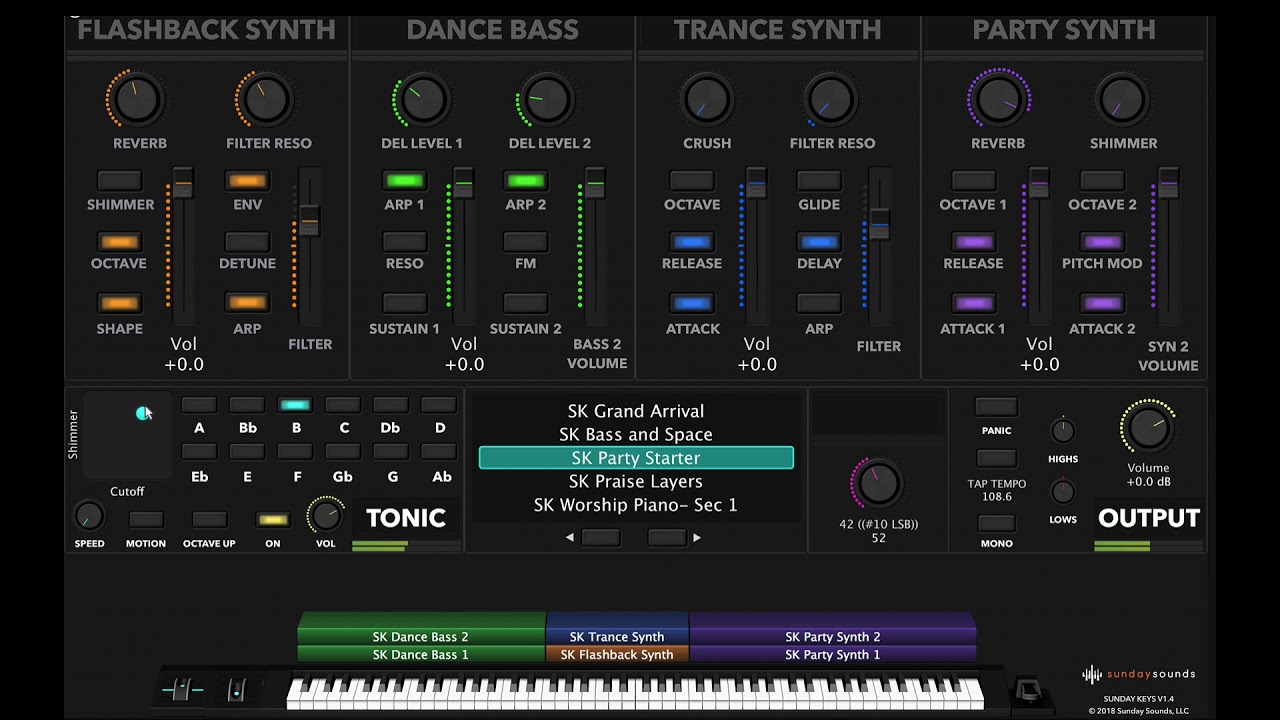Disable ARP 2 on Dance Bass
The image size is (1280, 720).
pyautogui.click(x=525, y=181)
